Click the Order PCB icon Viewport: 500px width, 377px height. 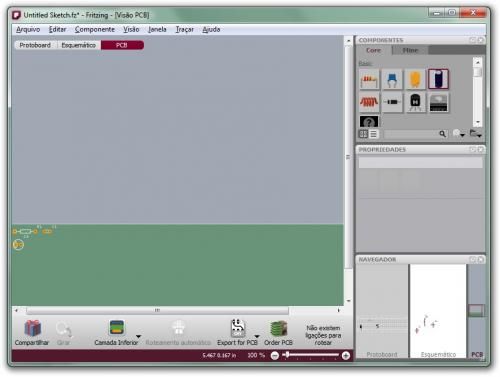click(x=279, y=328)
